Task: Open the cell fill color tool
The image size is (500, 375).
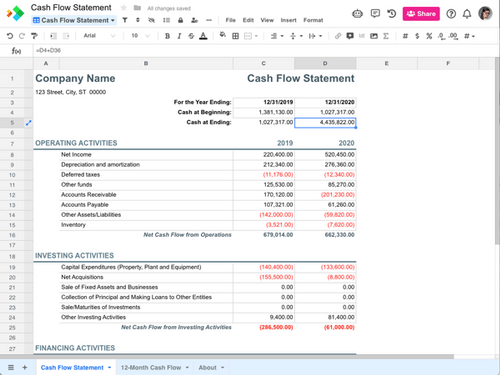Action: click(222, 35)
